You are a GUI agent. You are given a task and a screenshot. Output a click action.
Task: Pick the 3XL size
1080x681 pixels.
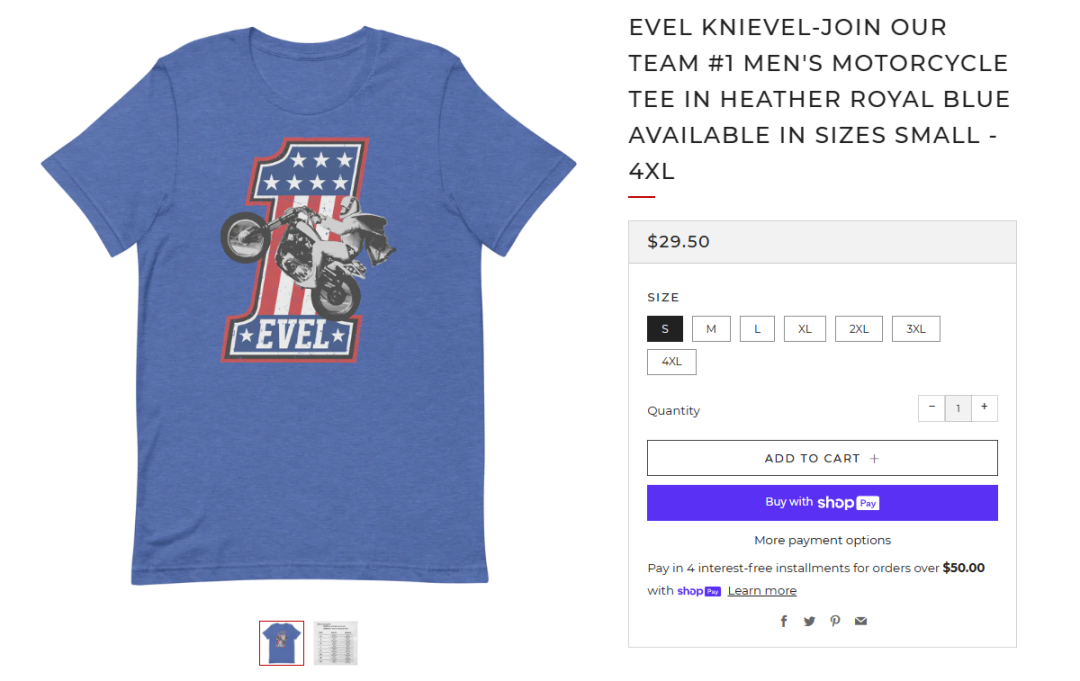pos(916,329)
